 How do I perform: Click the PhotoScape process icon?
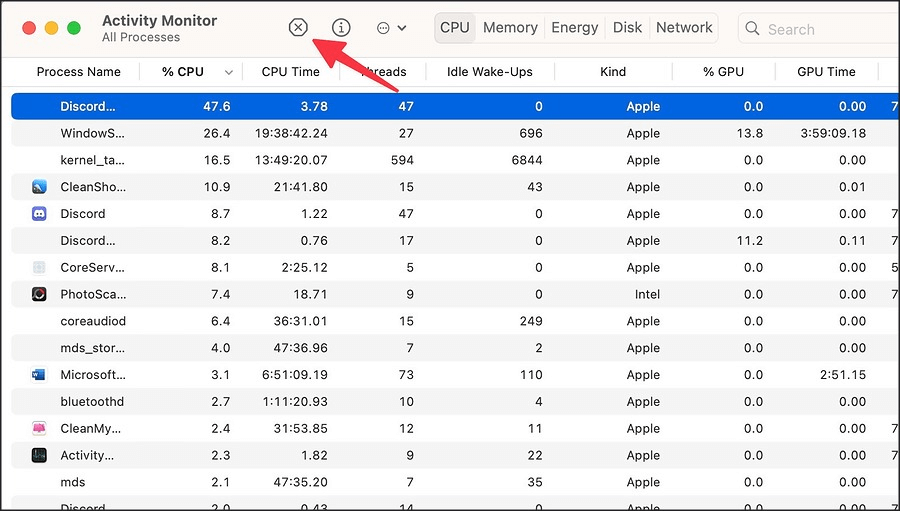click(40, 294)
